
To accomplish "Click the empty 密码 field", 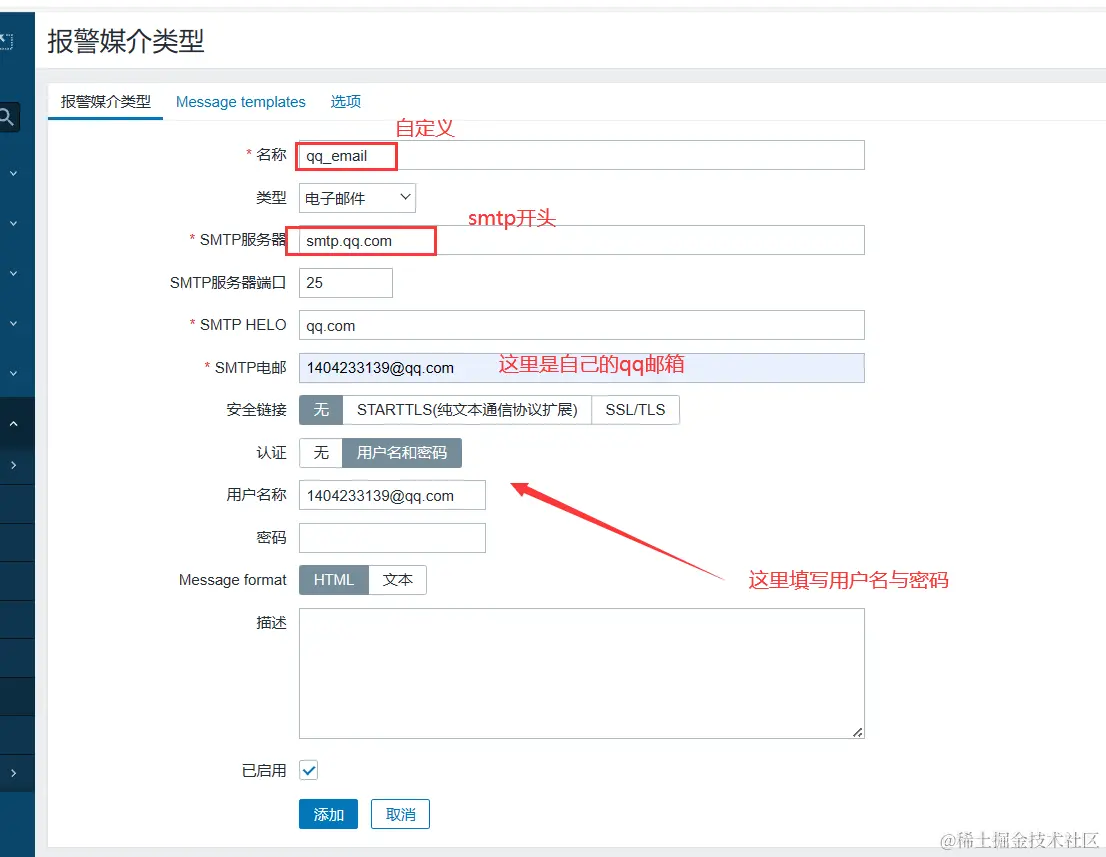I will tap(392, 537).
